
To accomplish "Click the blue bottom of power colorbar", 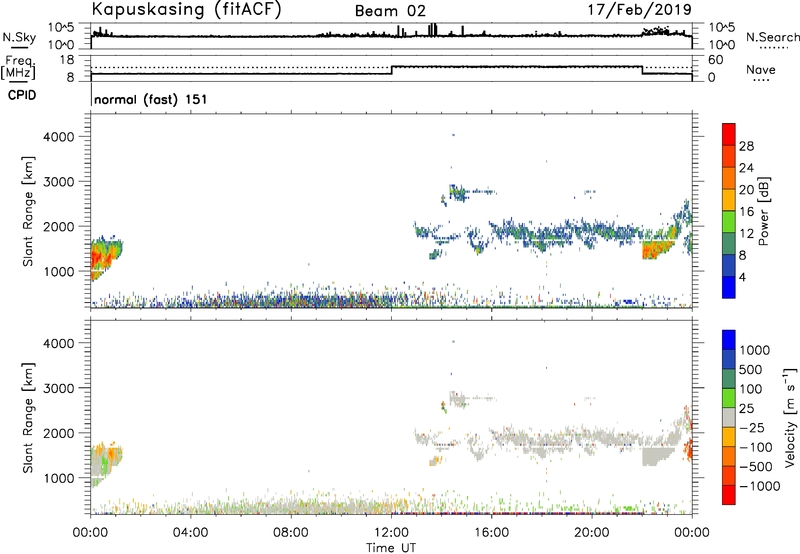I will [x=729, y=287].
